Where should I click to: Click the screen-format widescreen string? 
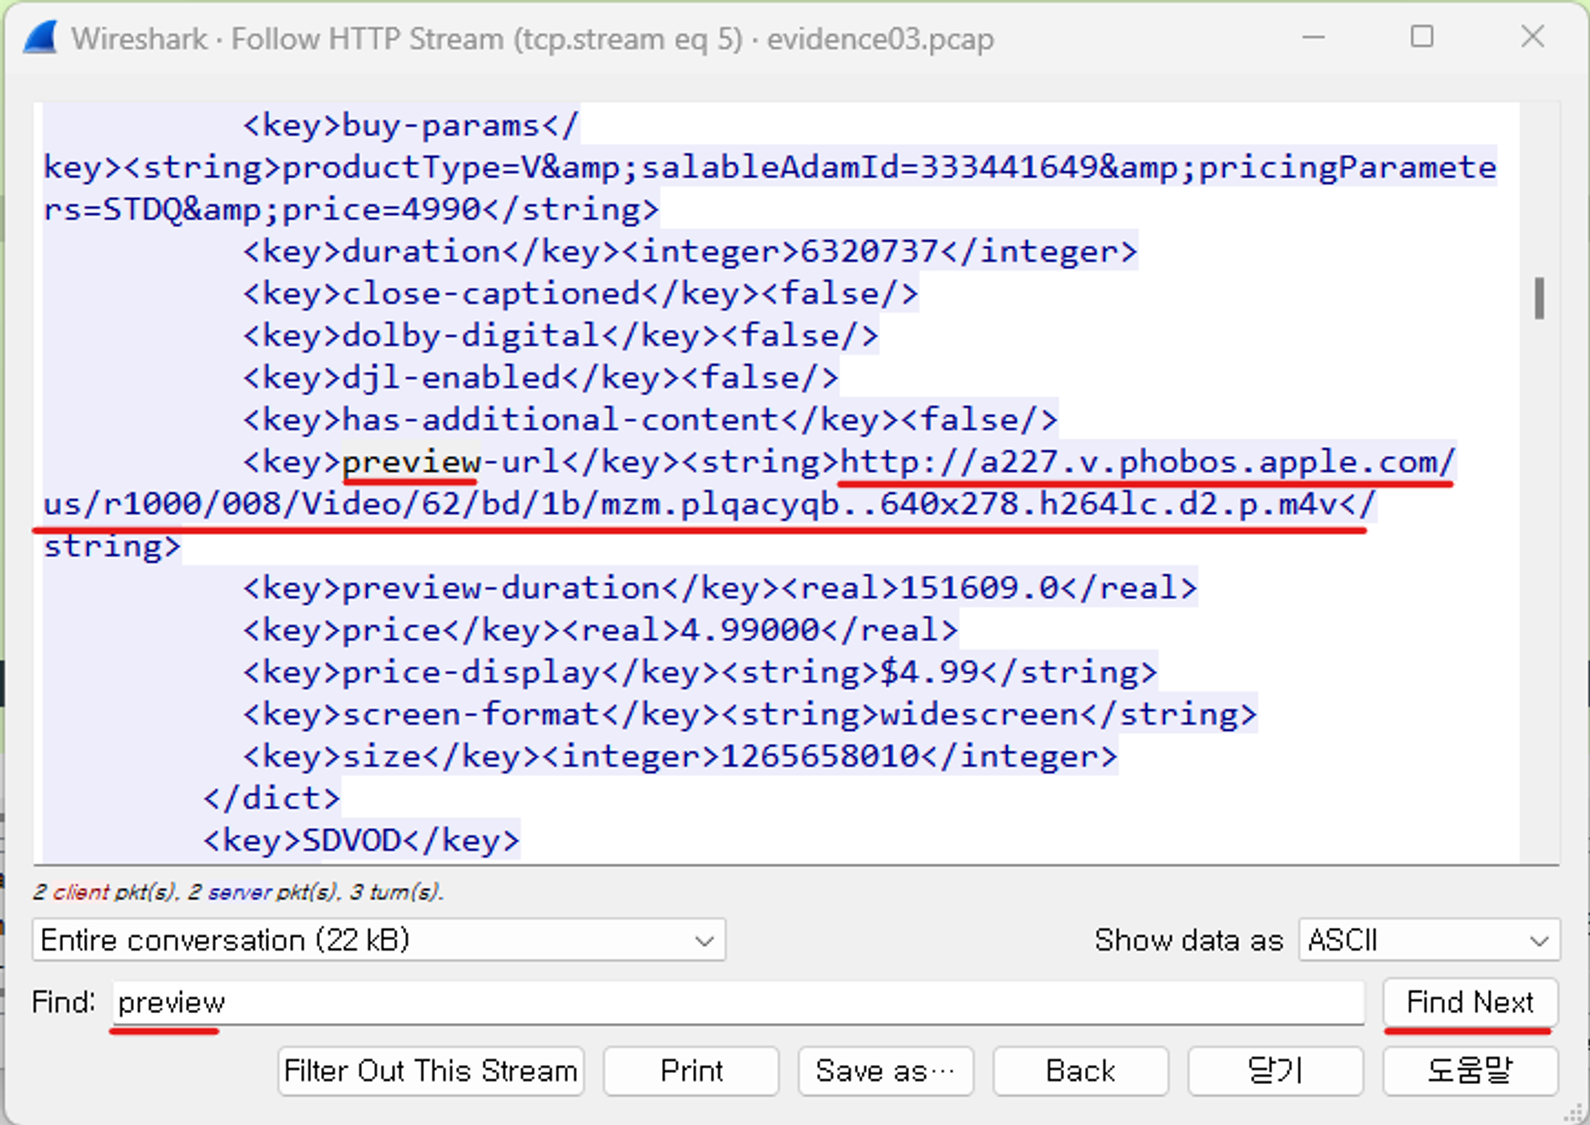[979, 714]
